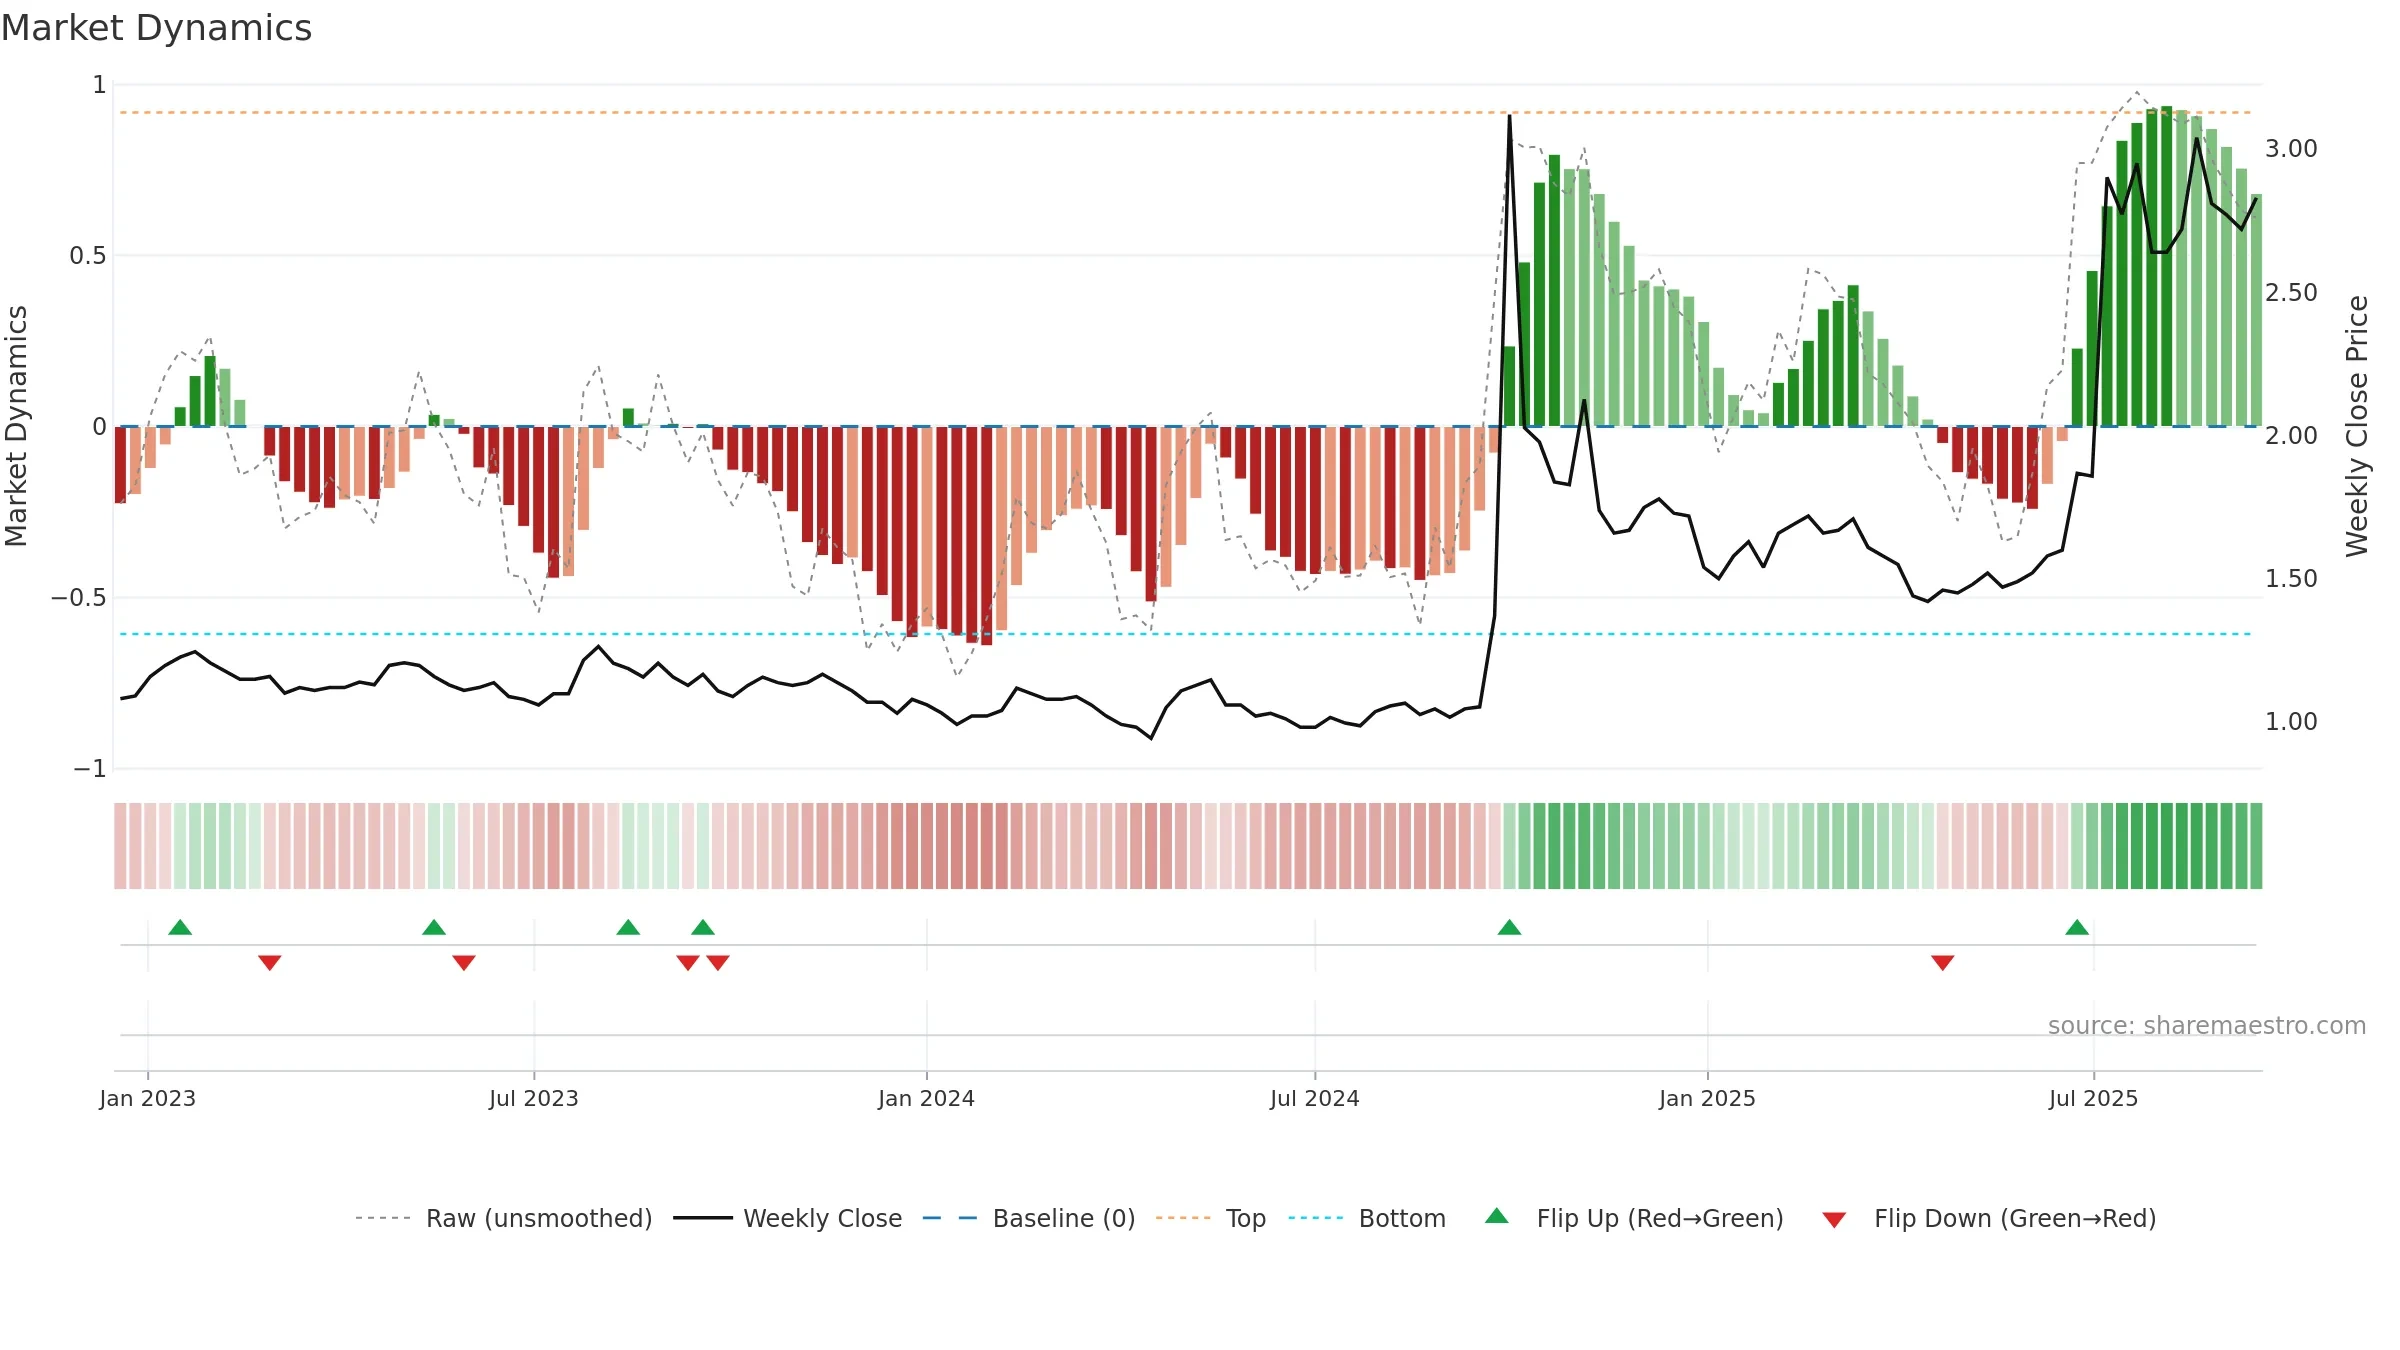
Task: Click the tallest dark green bar near August 2025
Action: tap(2167, 266)
